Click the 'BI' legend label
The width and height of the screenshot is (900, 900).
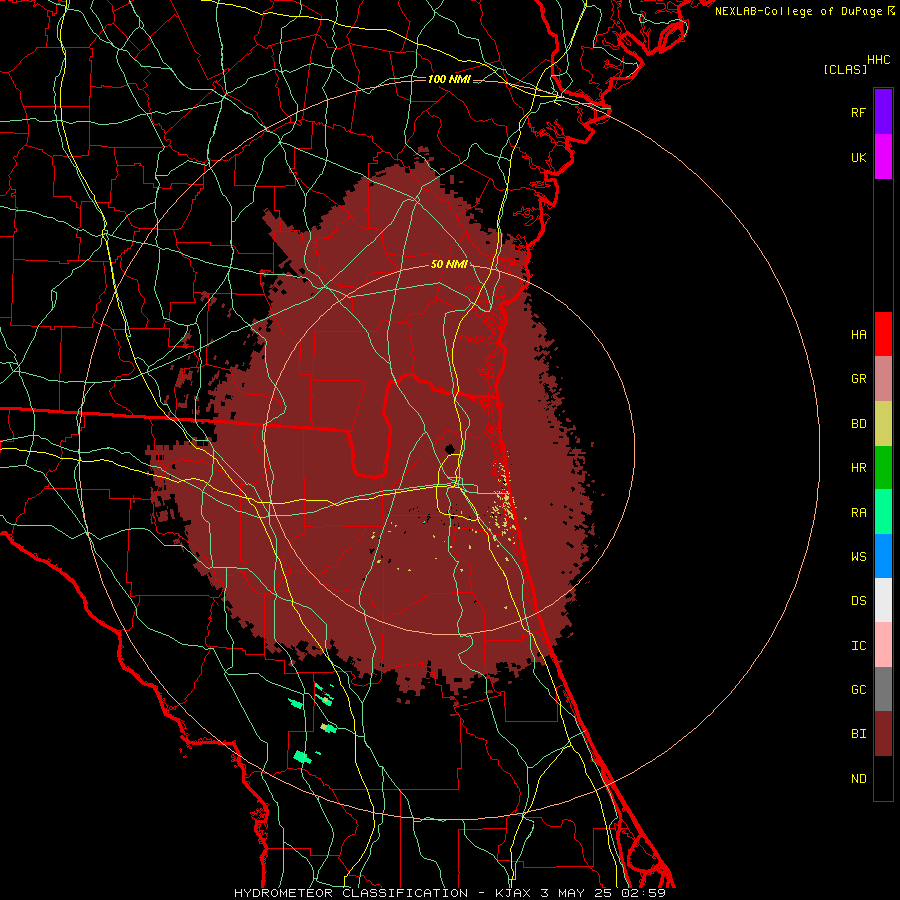click(859, 734)
